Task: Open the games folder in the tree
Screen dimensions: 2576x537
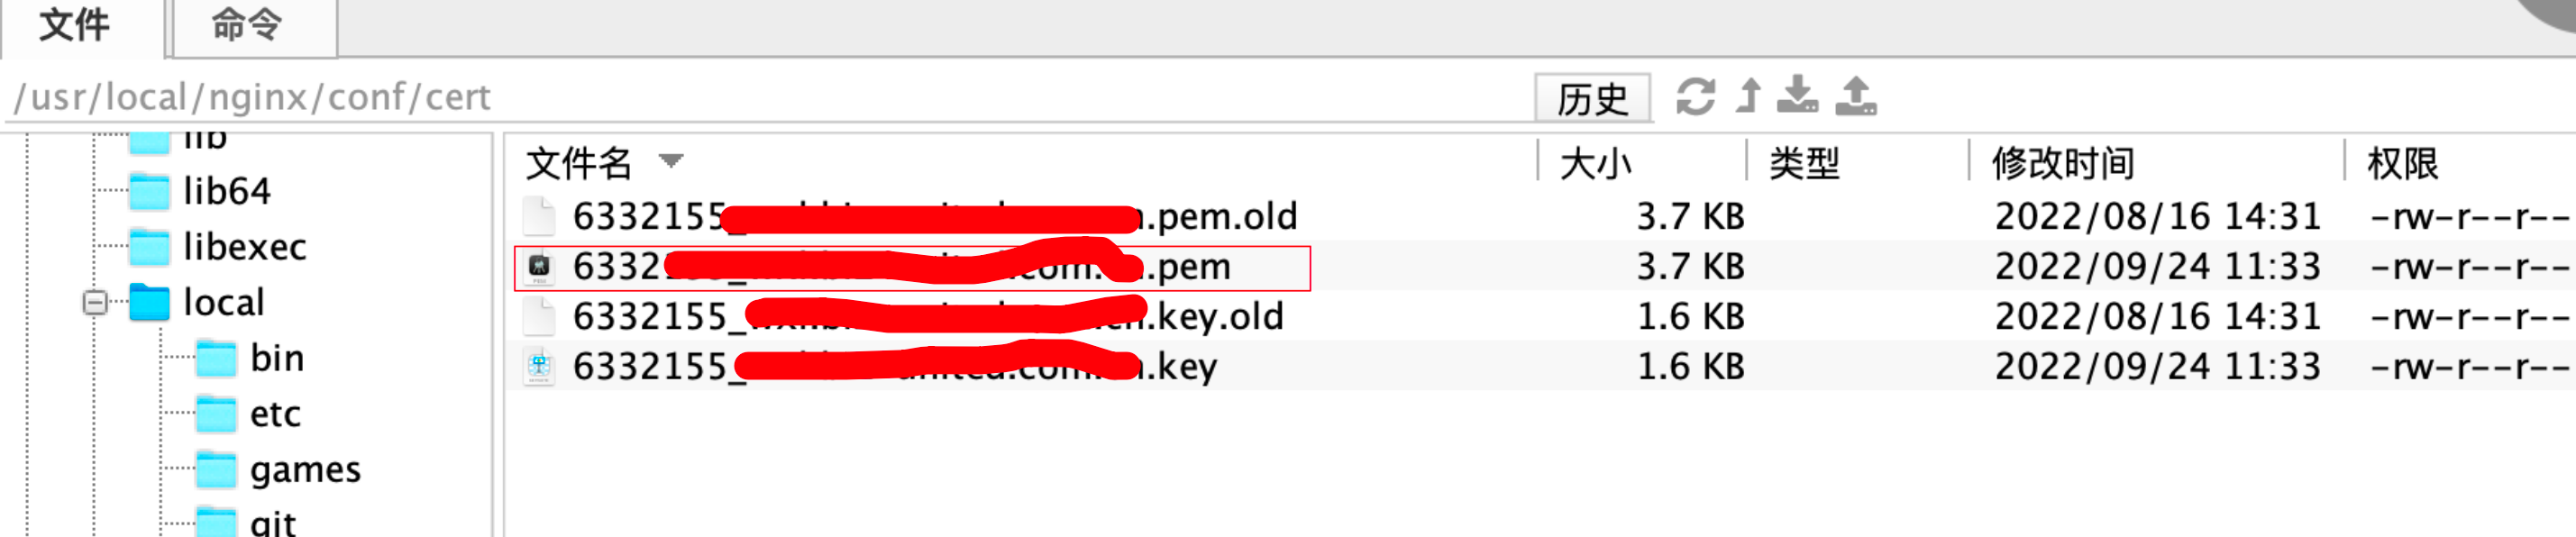Action: point(304,469)
